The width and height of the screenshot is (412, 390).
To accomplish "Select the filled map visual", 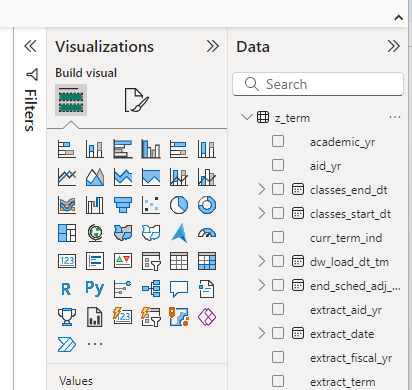I will click(x=123, y=233).
